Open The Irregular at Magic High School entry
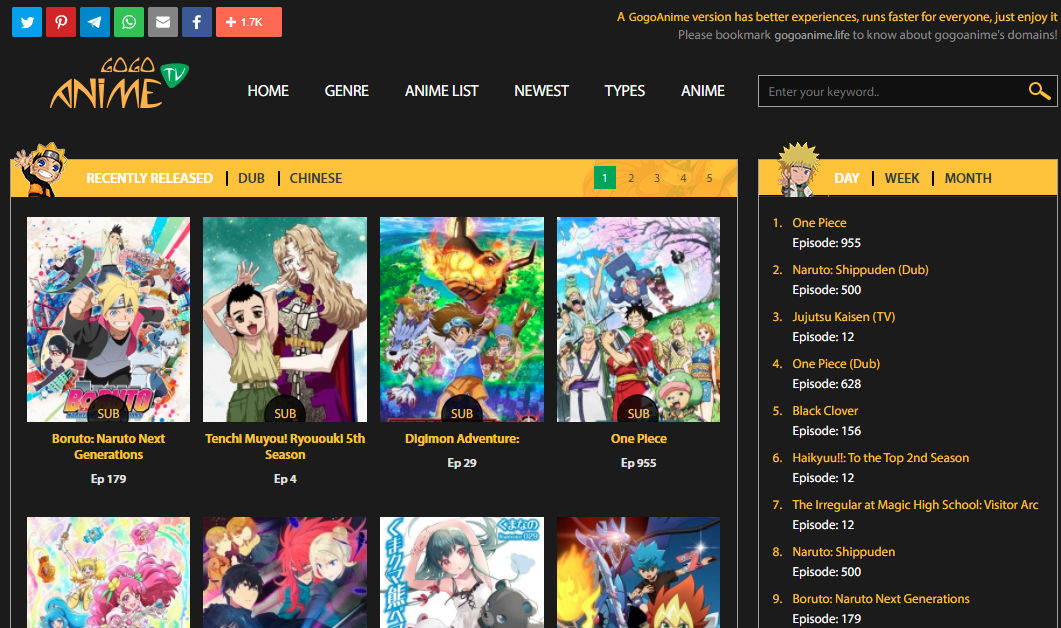 (915, 505)
